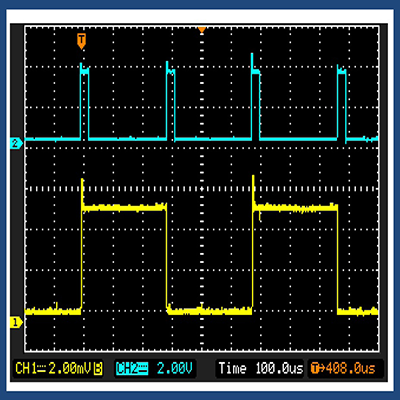Click the Time 100.0us timebase readout

261,368
